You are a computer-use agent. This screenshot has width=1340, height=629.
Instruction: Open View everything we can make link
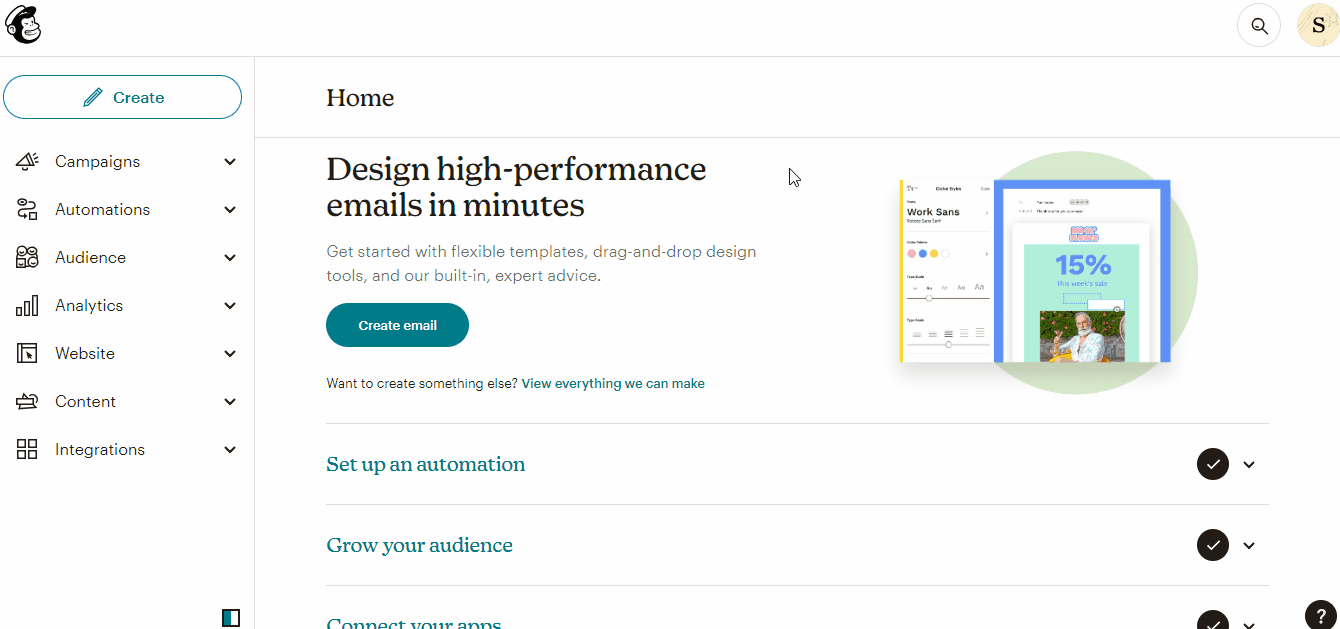tap(612, 383)
